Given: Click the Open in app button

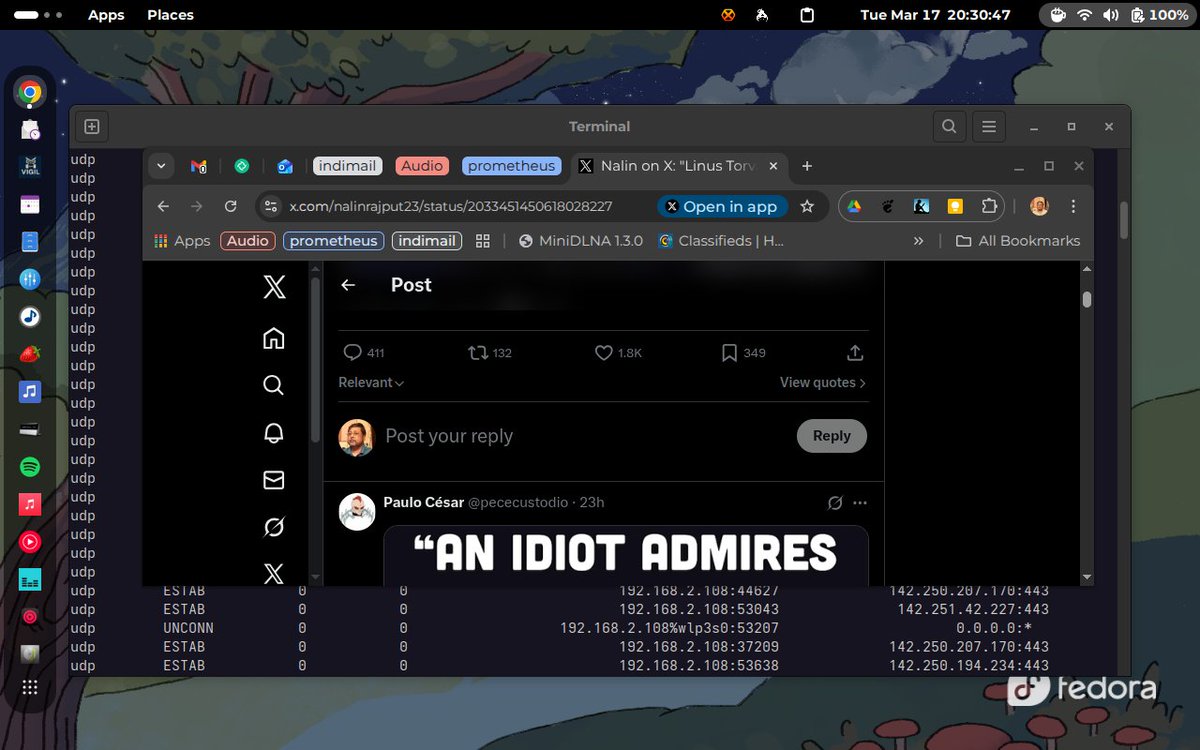Looking at the screenshot, I should [x=722, y=206].
